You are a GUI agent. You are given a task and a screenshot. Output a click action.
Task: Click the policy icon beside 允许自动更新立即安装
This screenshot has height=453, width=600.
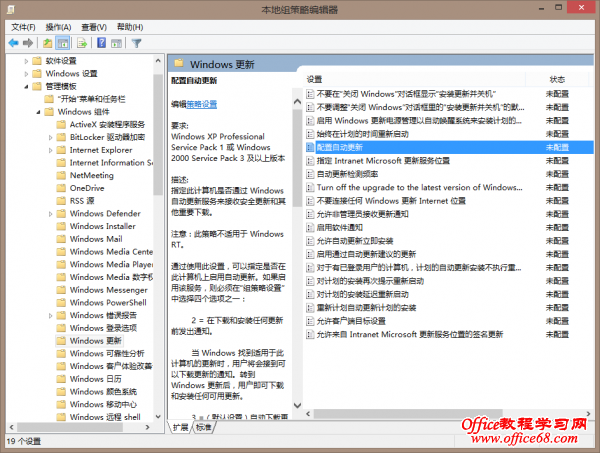click(x=310, y=241)
